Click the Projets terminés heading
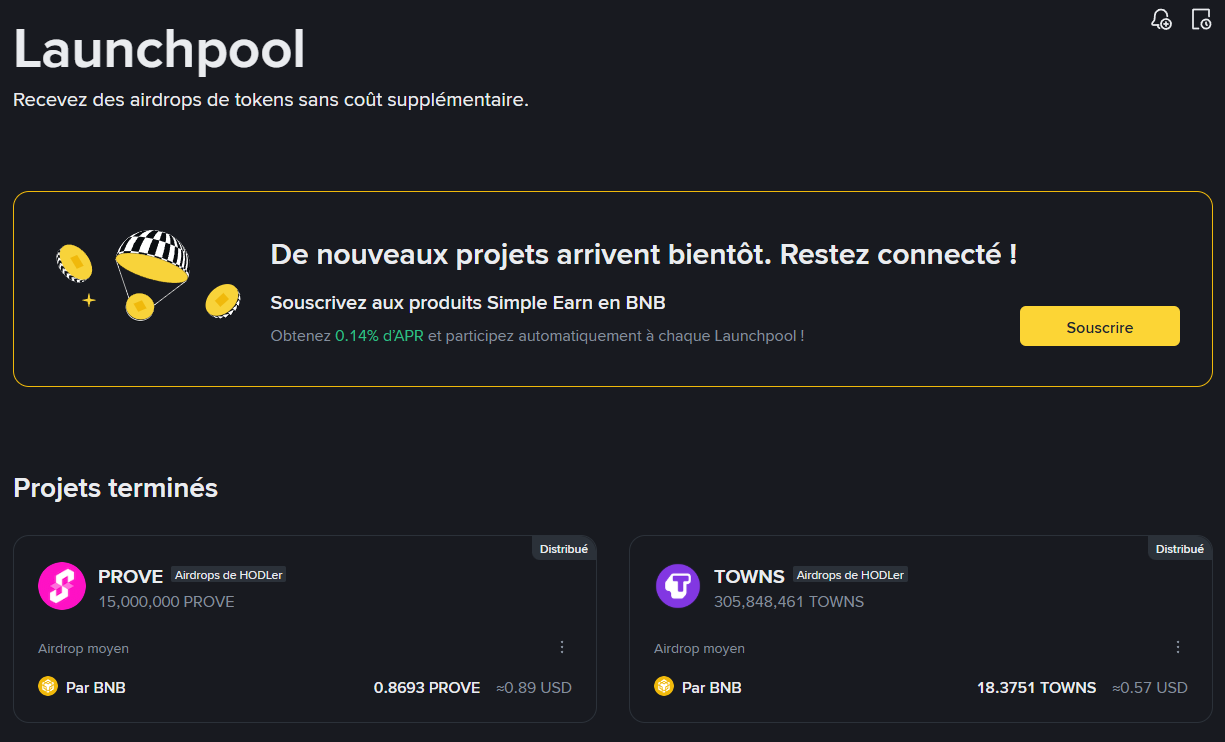1225x742 pixels. click(116, 488)
